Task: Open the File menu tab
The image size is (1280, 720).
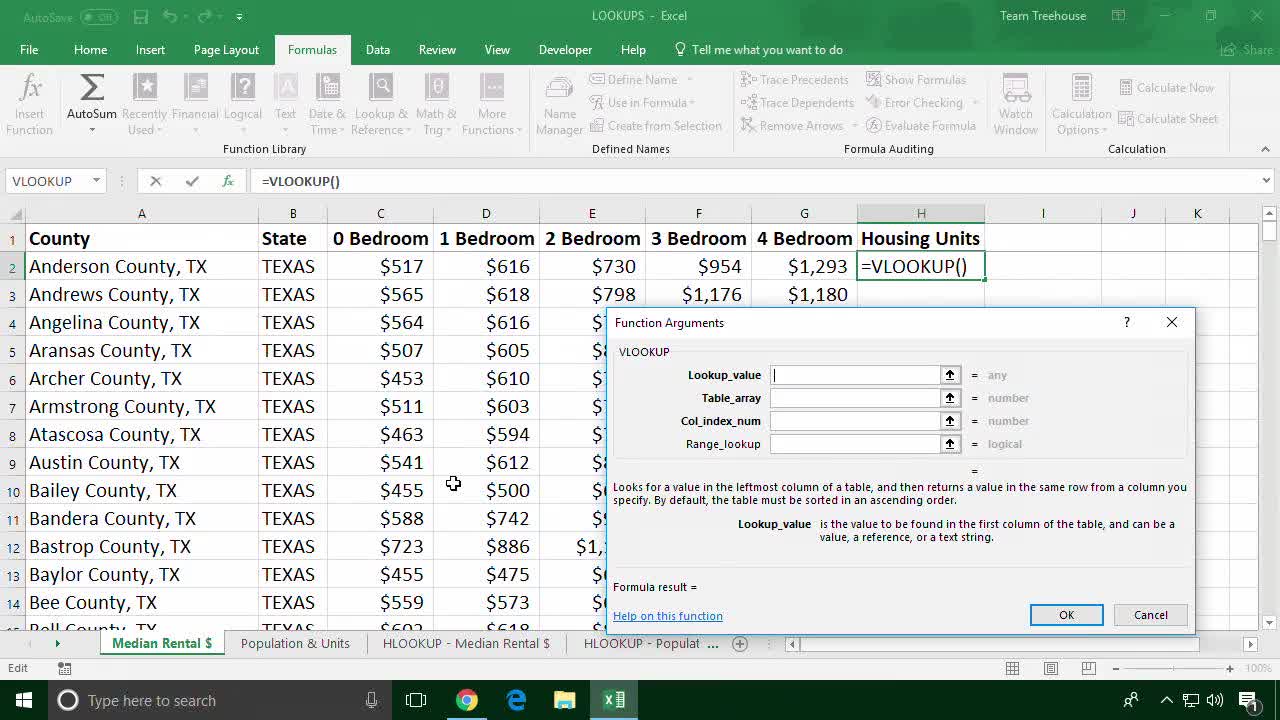Action: [29, 50]
